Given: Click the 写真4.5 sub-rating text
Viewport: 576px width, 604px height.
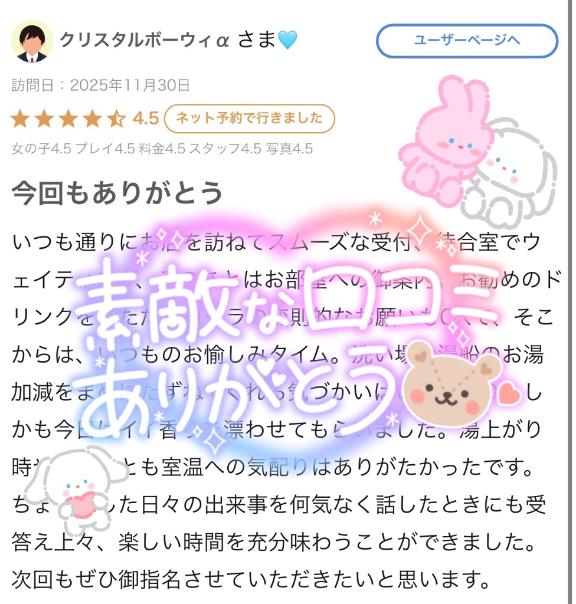Looking at the screenshot, I should pos(289,148).
